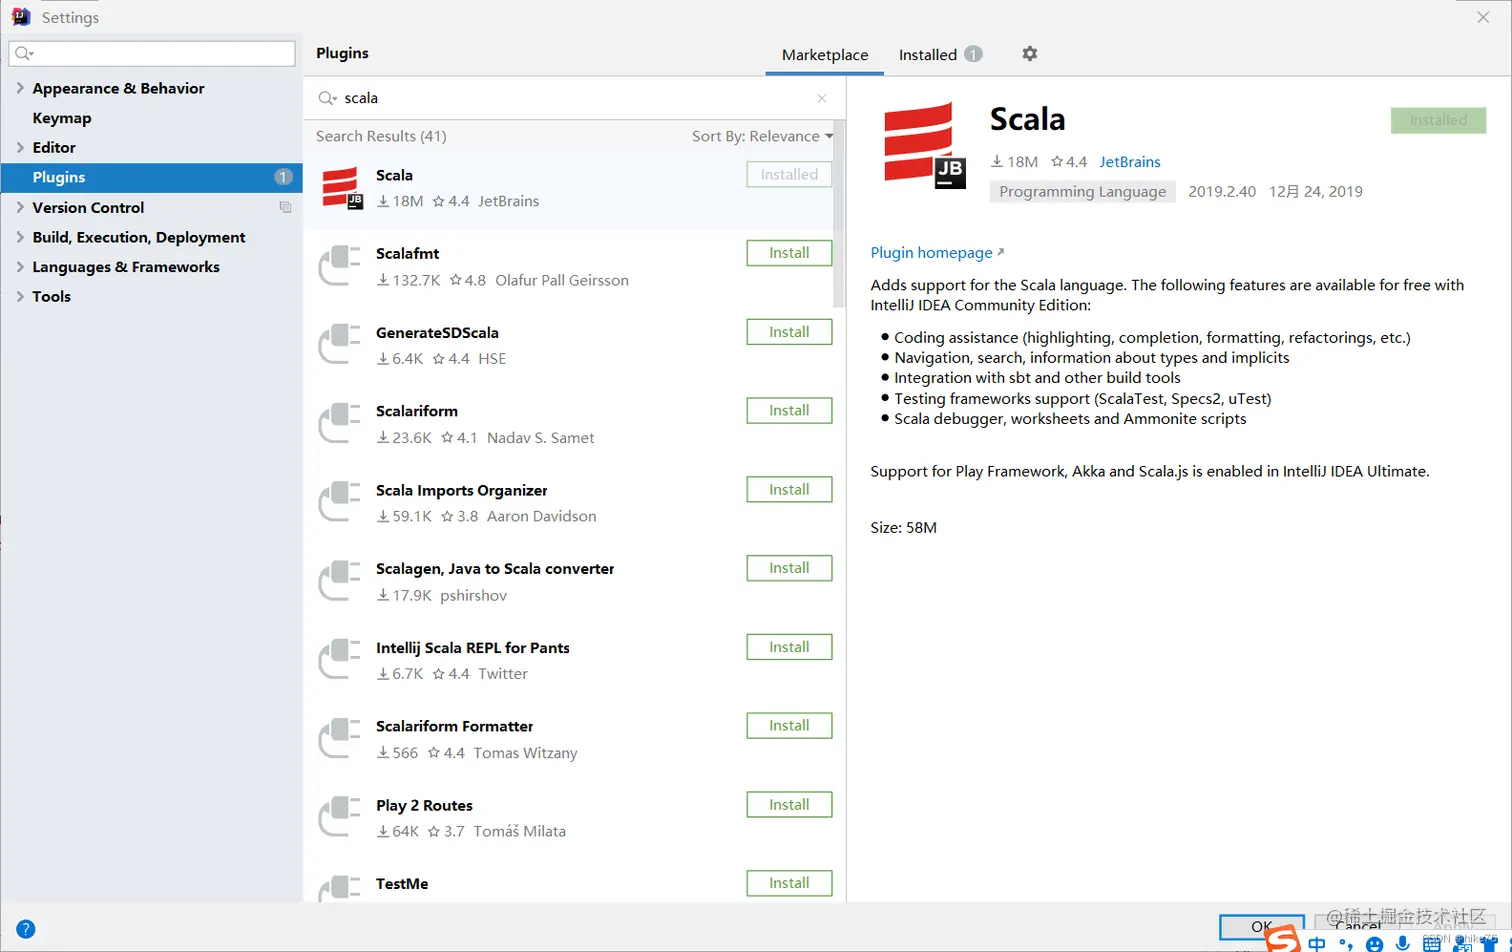Install the Scala Imports Organizer plugin

point(789,489)
